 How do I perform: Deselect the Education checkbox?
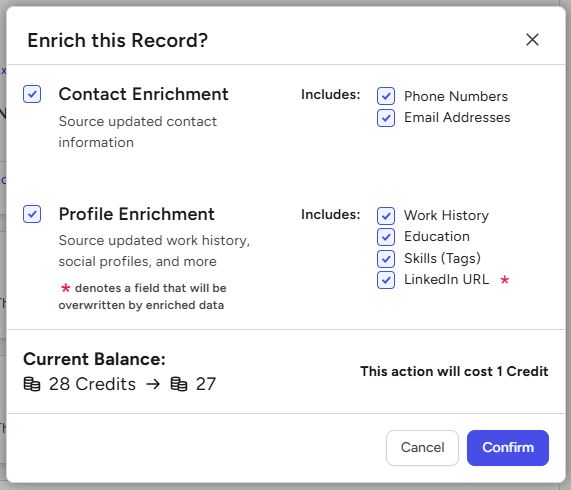[x=386, y=237]
